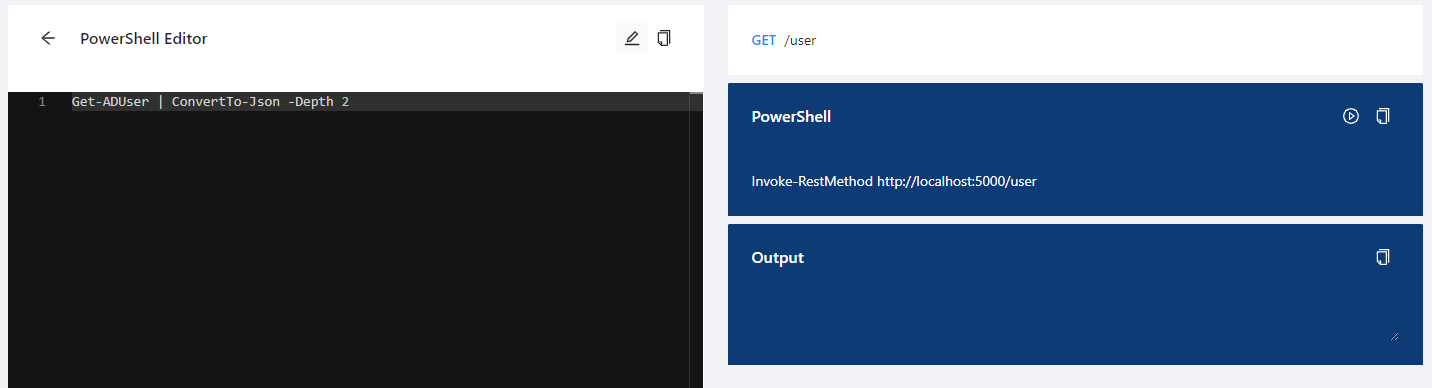Image resolution: width=1432 pixels, height=388 pixels.
Task: Grab the Output textarea resize handle
Action: pyautogui.click(x=1394, y=336)
